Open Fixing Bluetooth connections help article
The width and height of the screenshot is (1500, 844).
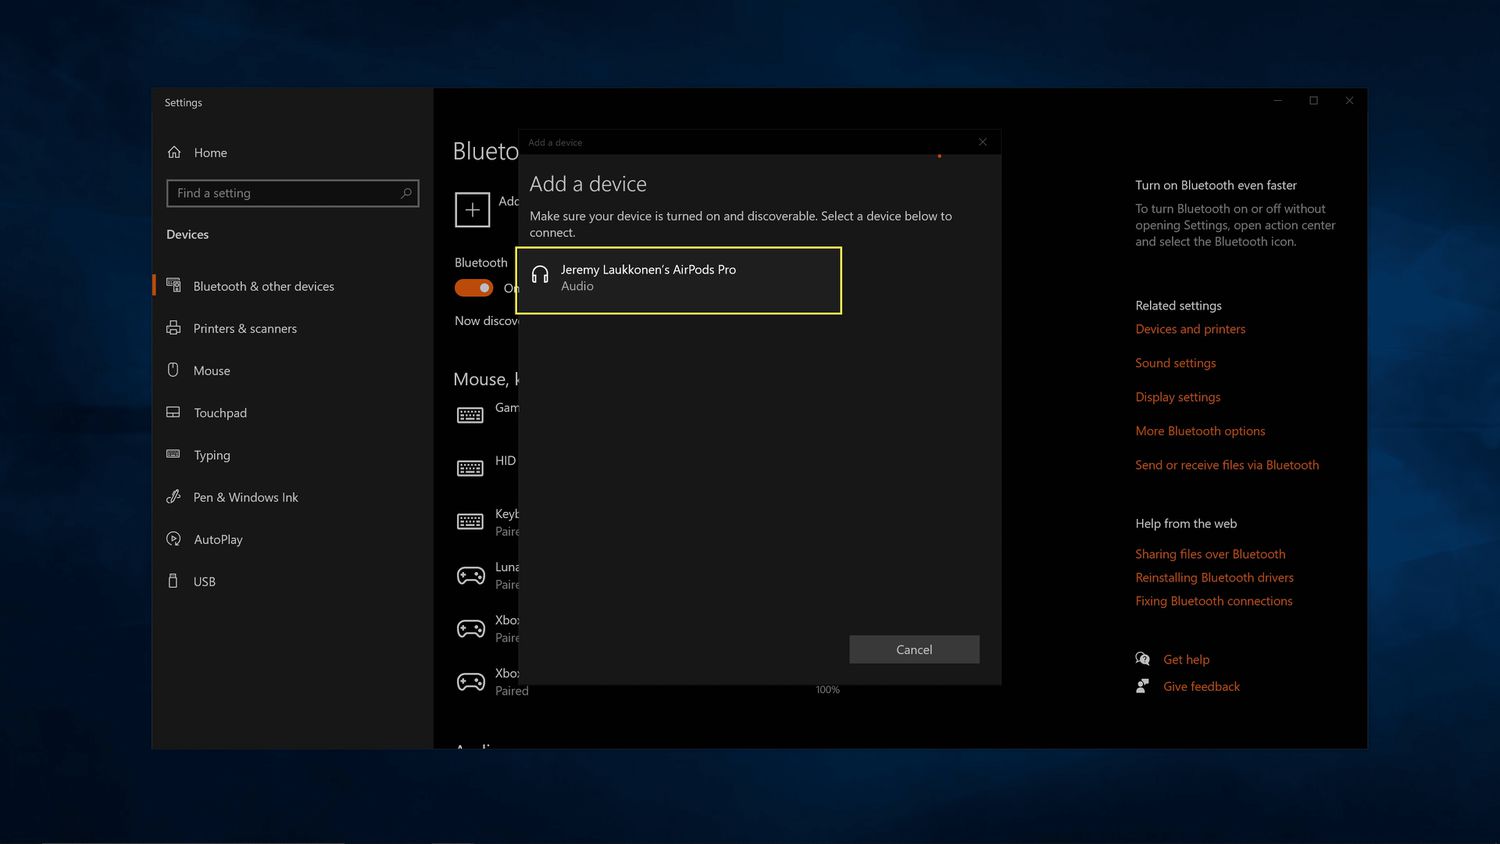click(x=1213, y=601)
